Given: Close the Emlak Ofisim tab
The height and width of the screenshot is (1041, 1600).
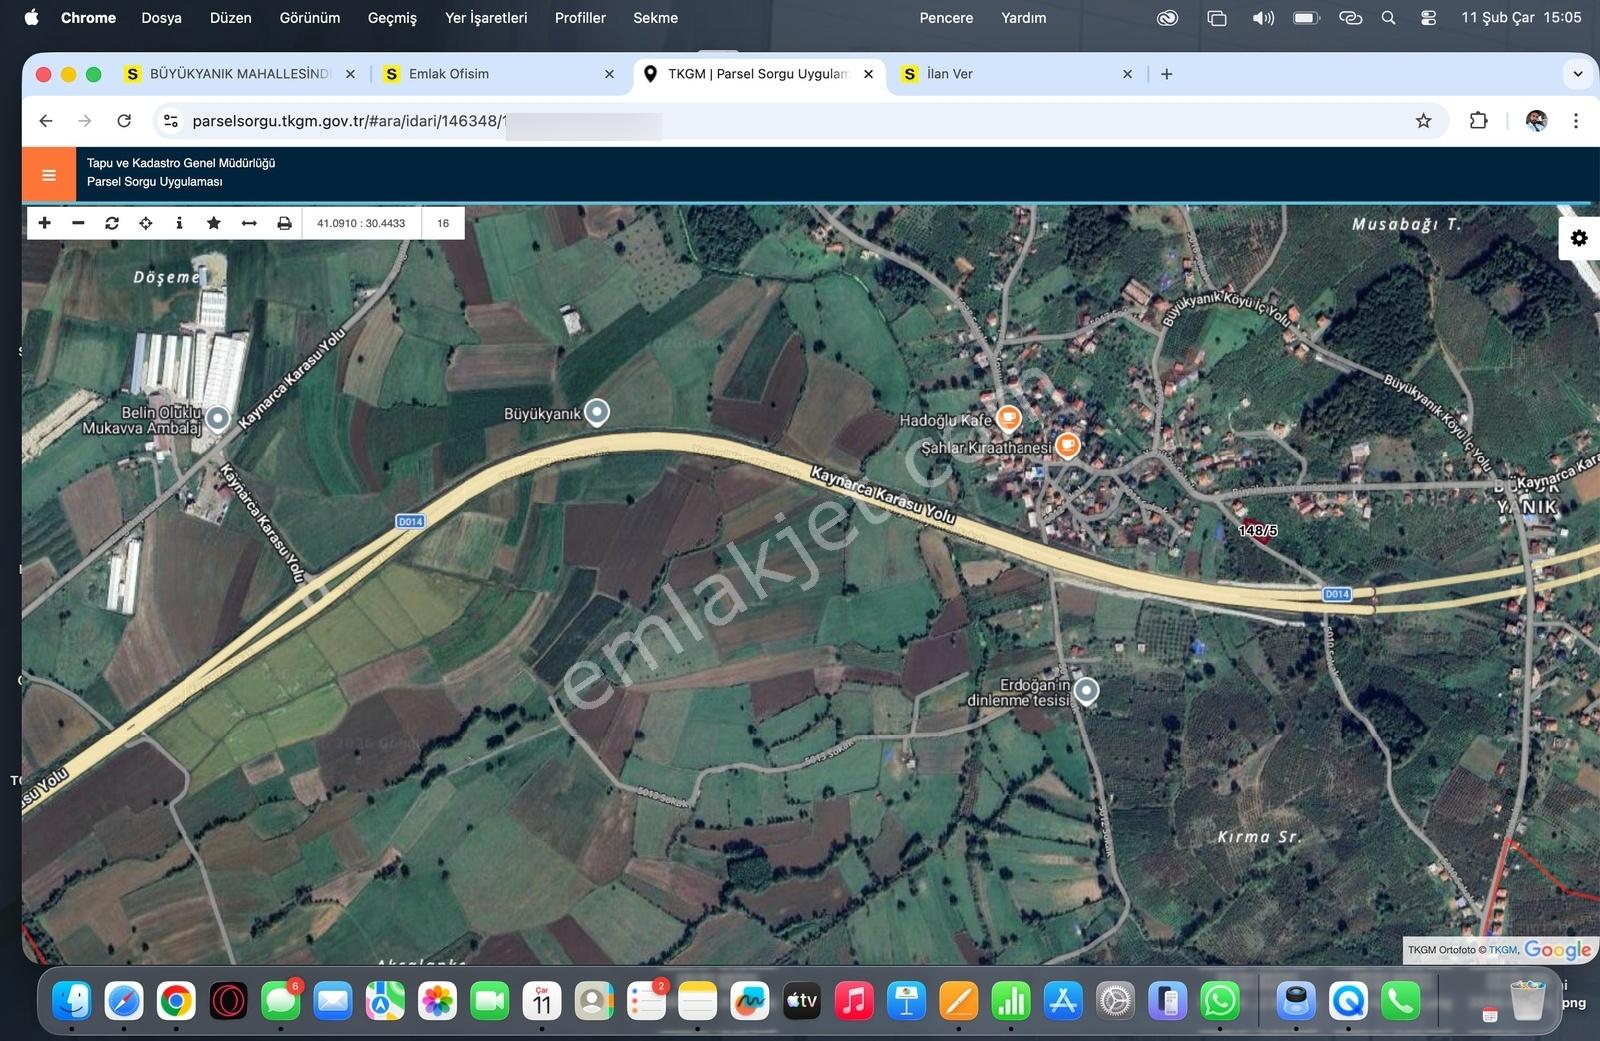Looking at the screenshot, I should click(609, 74).
